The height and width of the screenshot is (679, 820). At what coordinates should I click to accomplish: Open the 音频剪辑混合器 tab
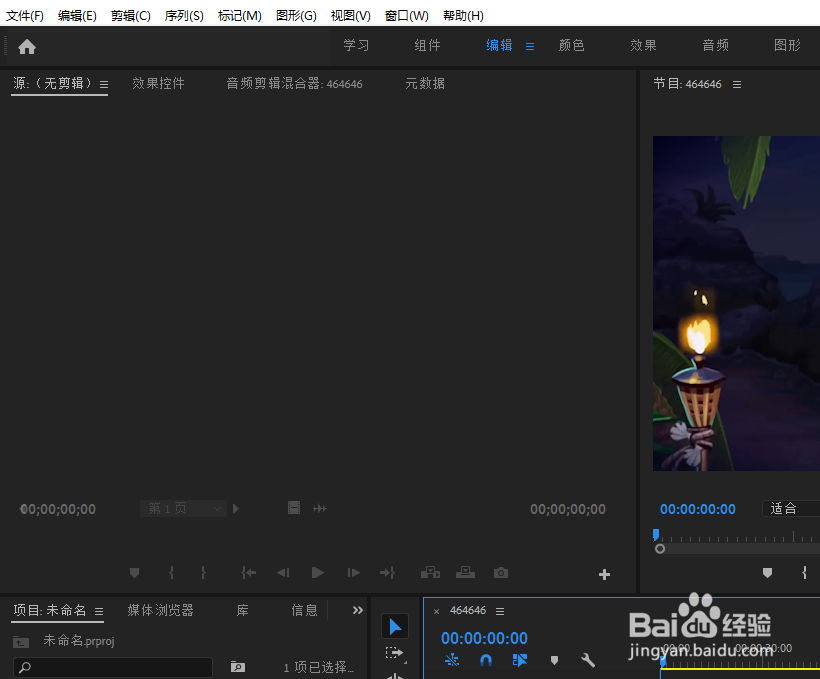click(294, 84)
